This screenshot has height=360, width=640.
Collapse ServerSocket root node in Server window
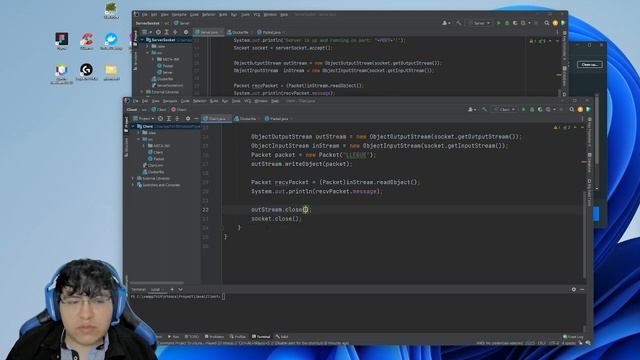142,40
